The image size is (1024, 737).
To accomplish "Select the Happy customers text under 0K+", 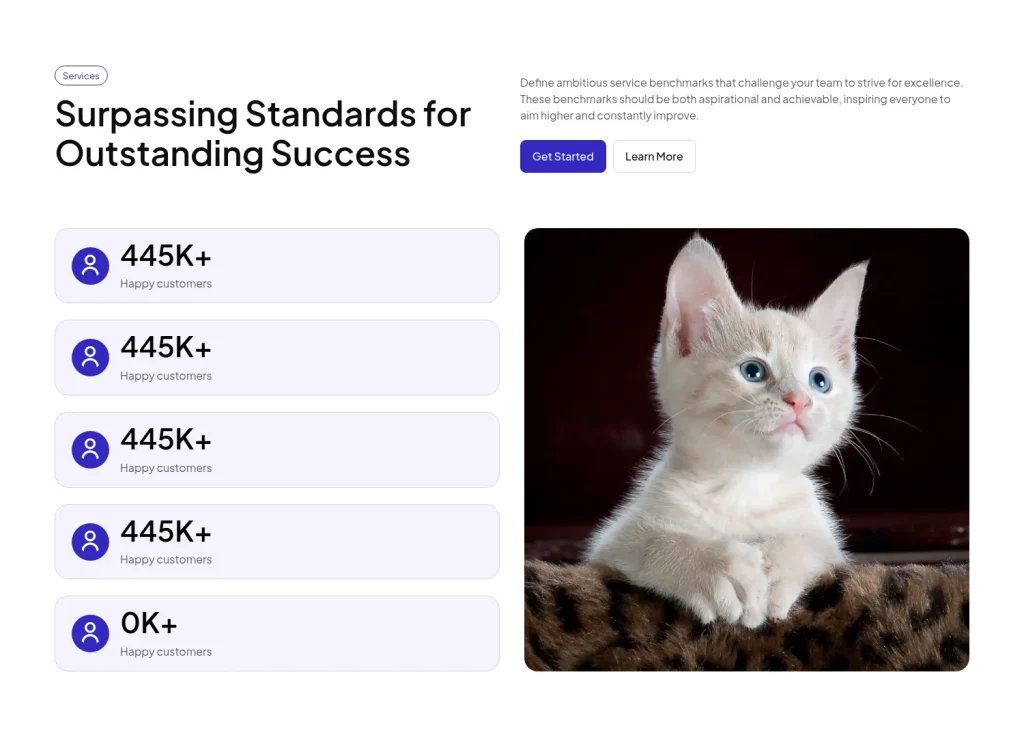I will click(x=166, y=651).
